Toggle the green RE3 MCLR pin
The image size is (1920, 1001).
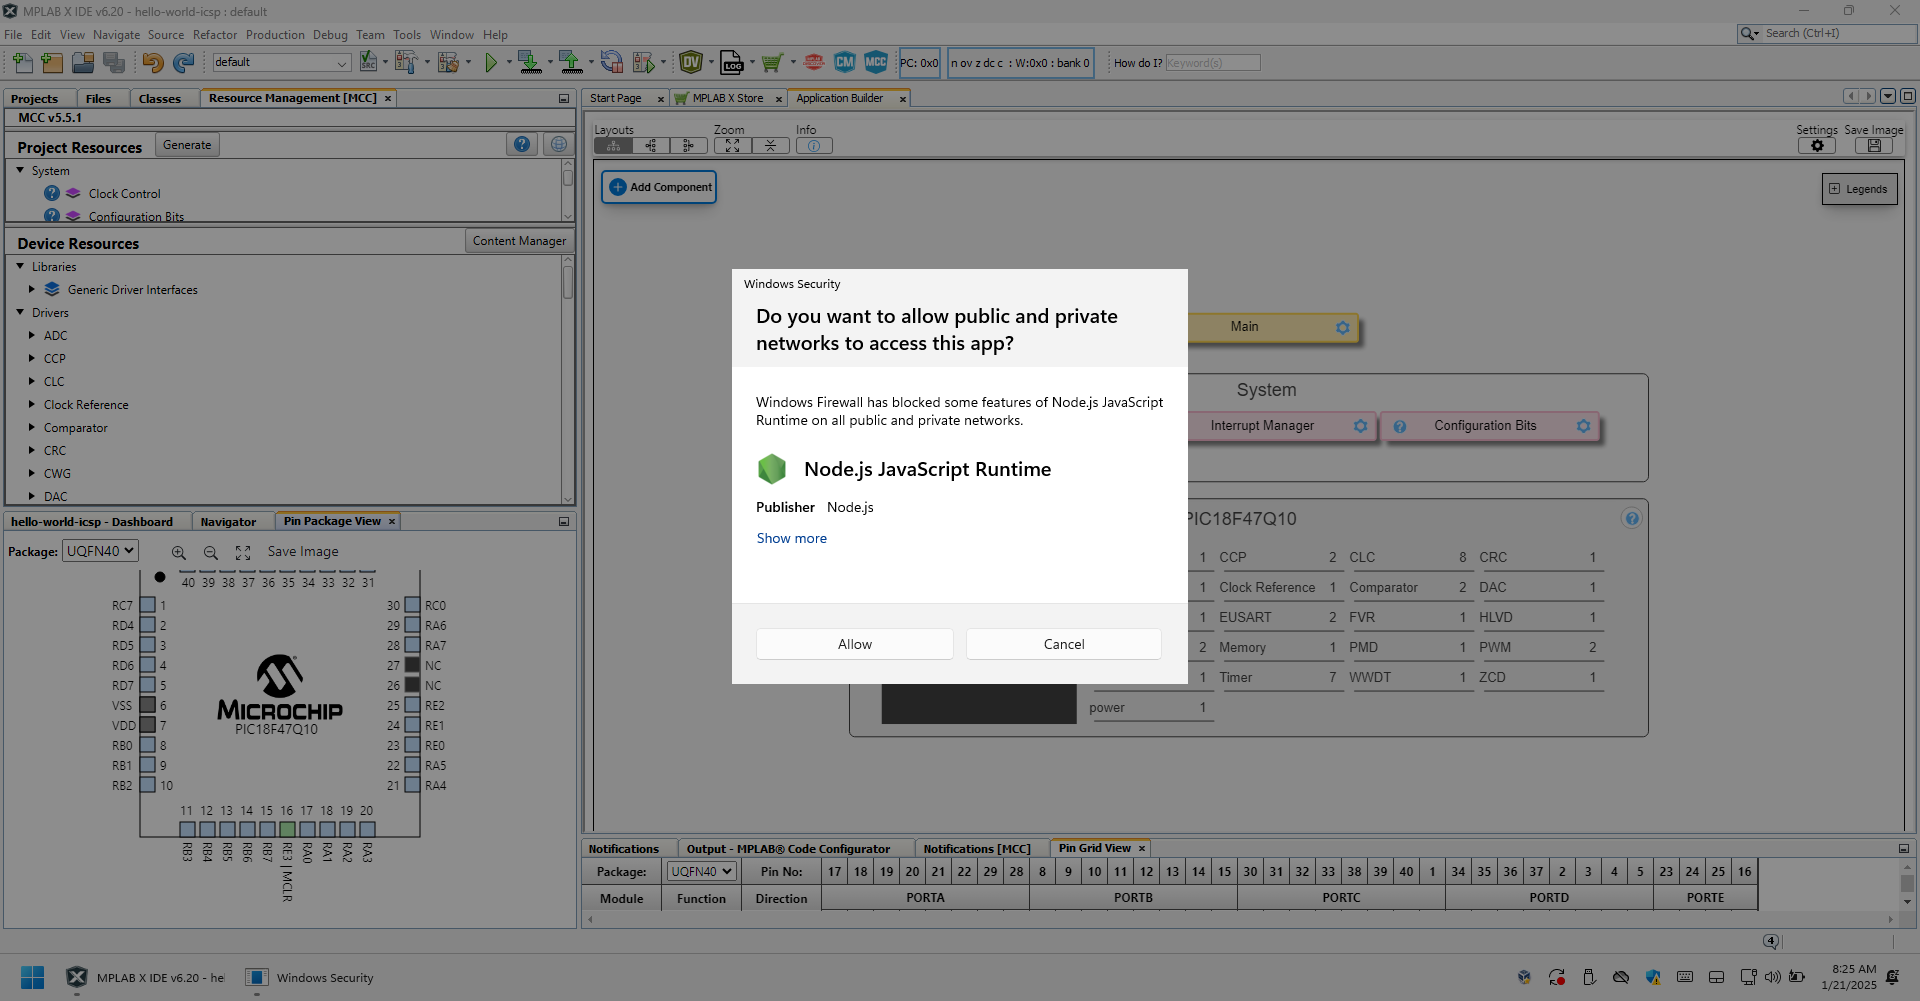coord(287,829)
